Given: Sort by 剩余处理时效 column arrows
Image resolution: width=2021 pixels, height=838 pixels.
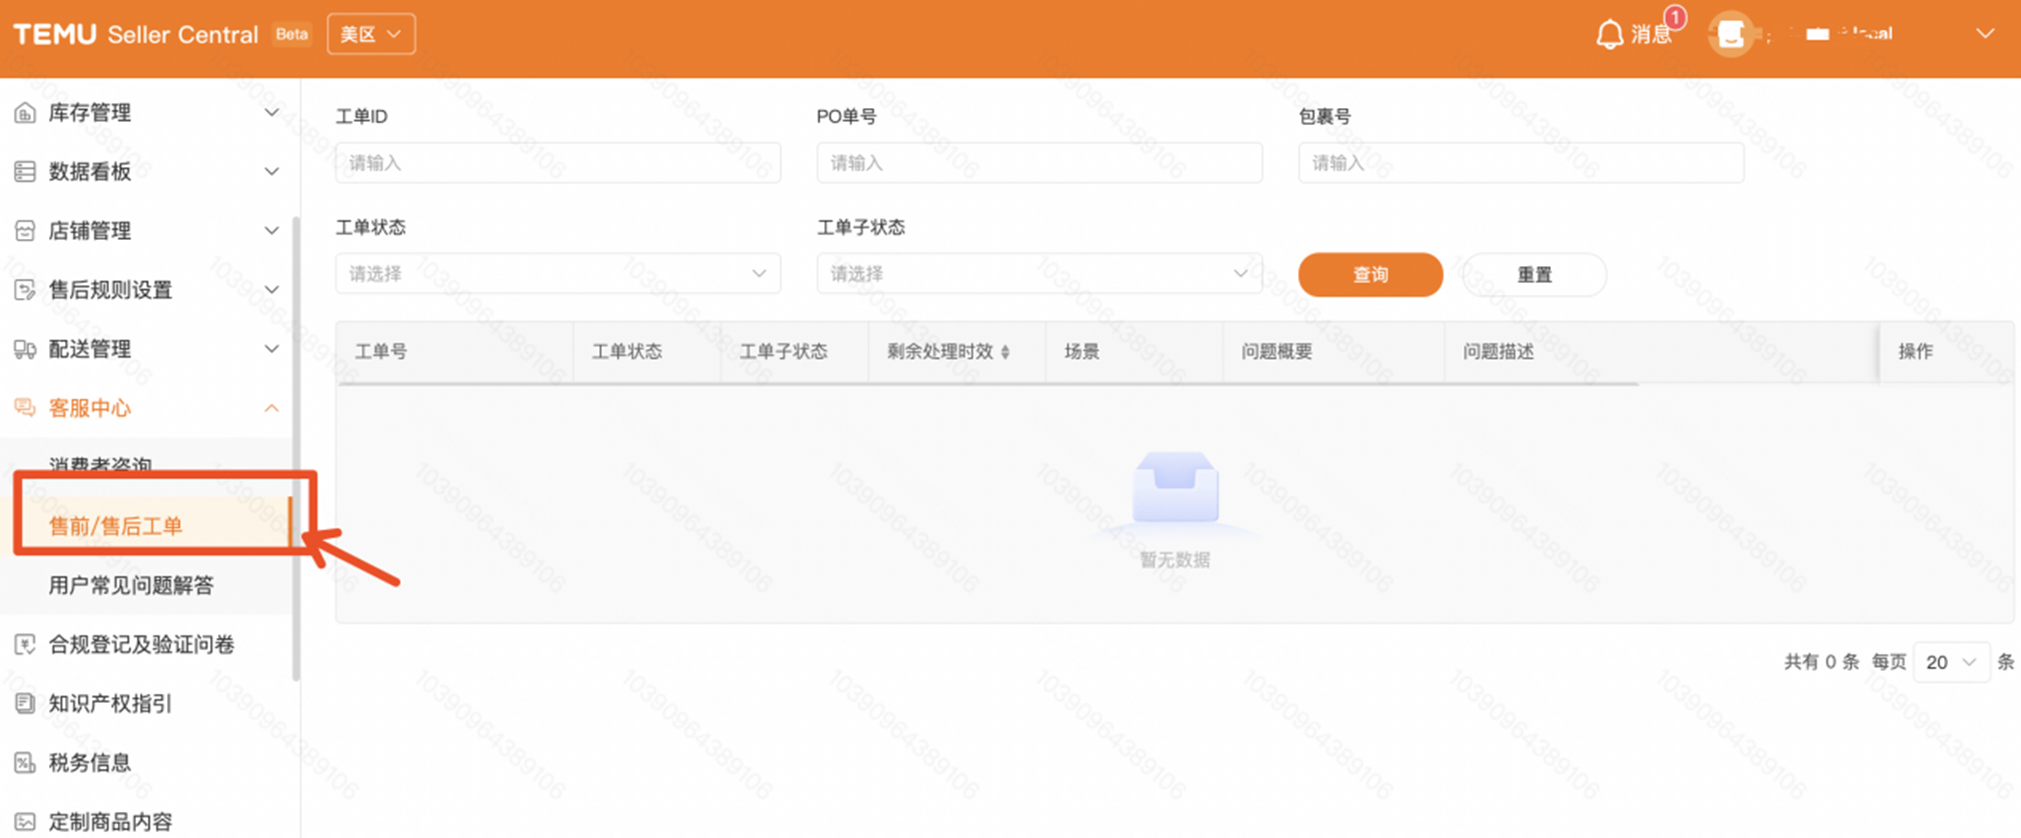Looking at the screenshot, I should point(1005,352).
